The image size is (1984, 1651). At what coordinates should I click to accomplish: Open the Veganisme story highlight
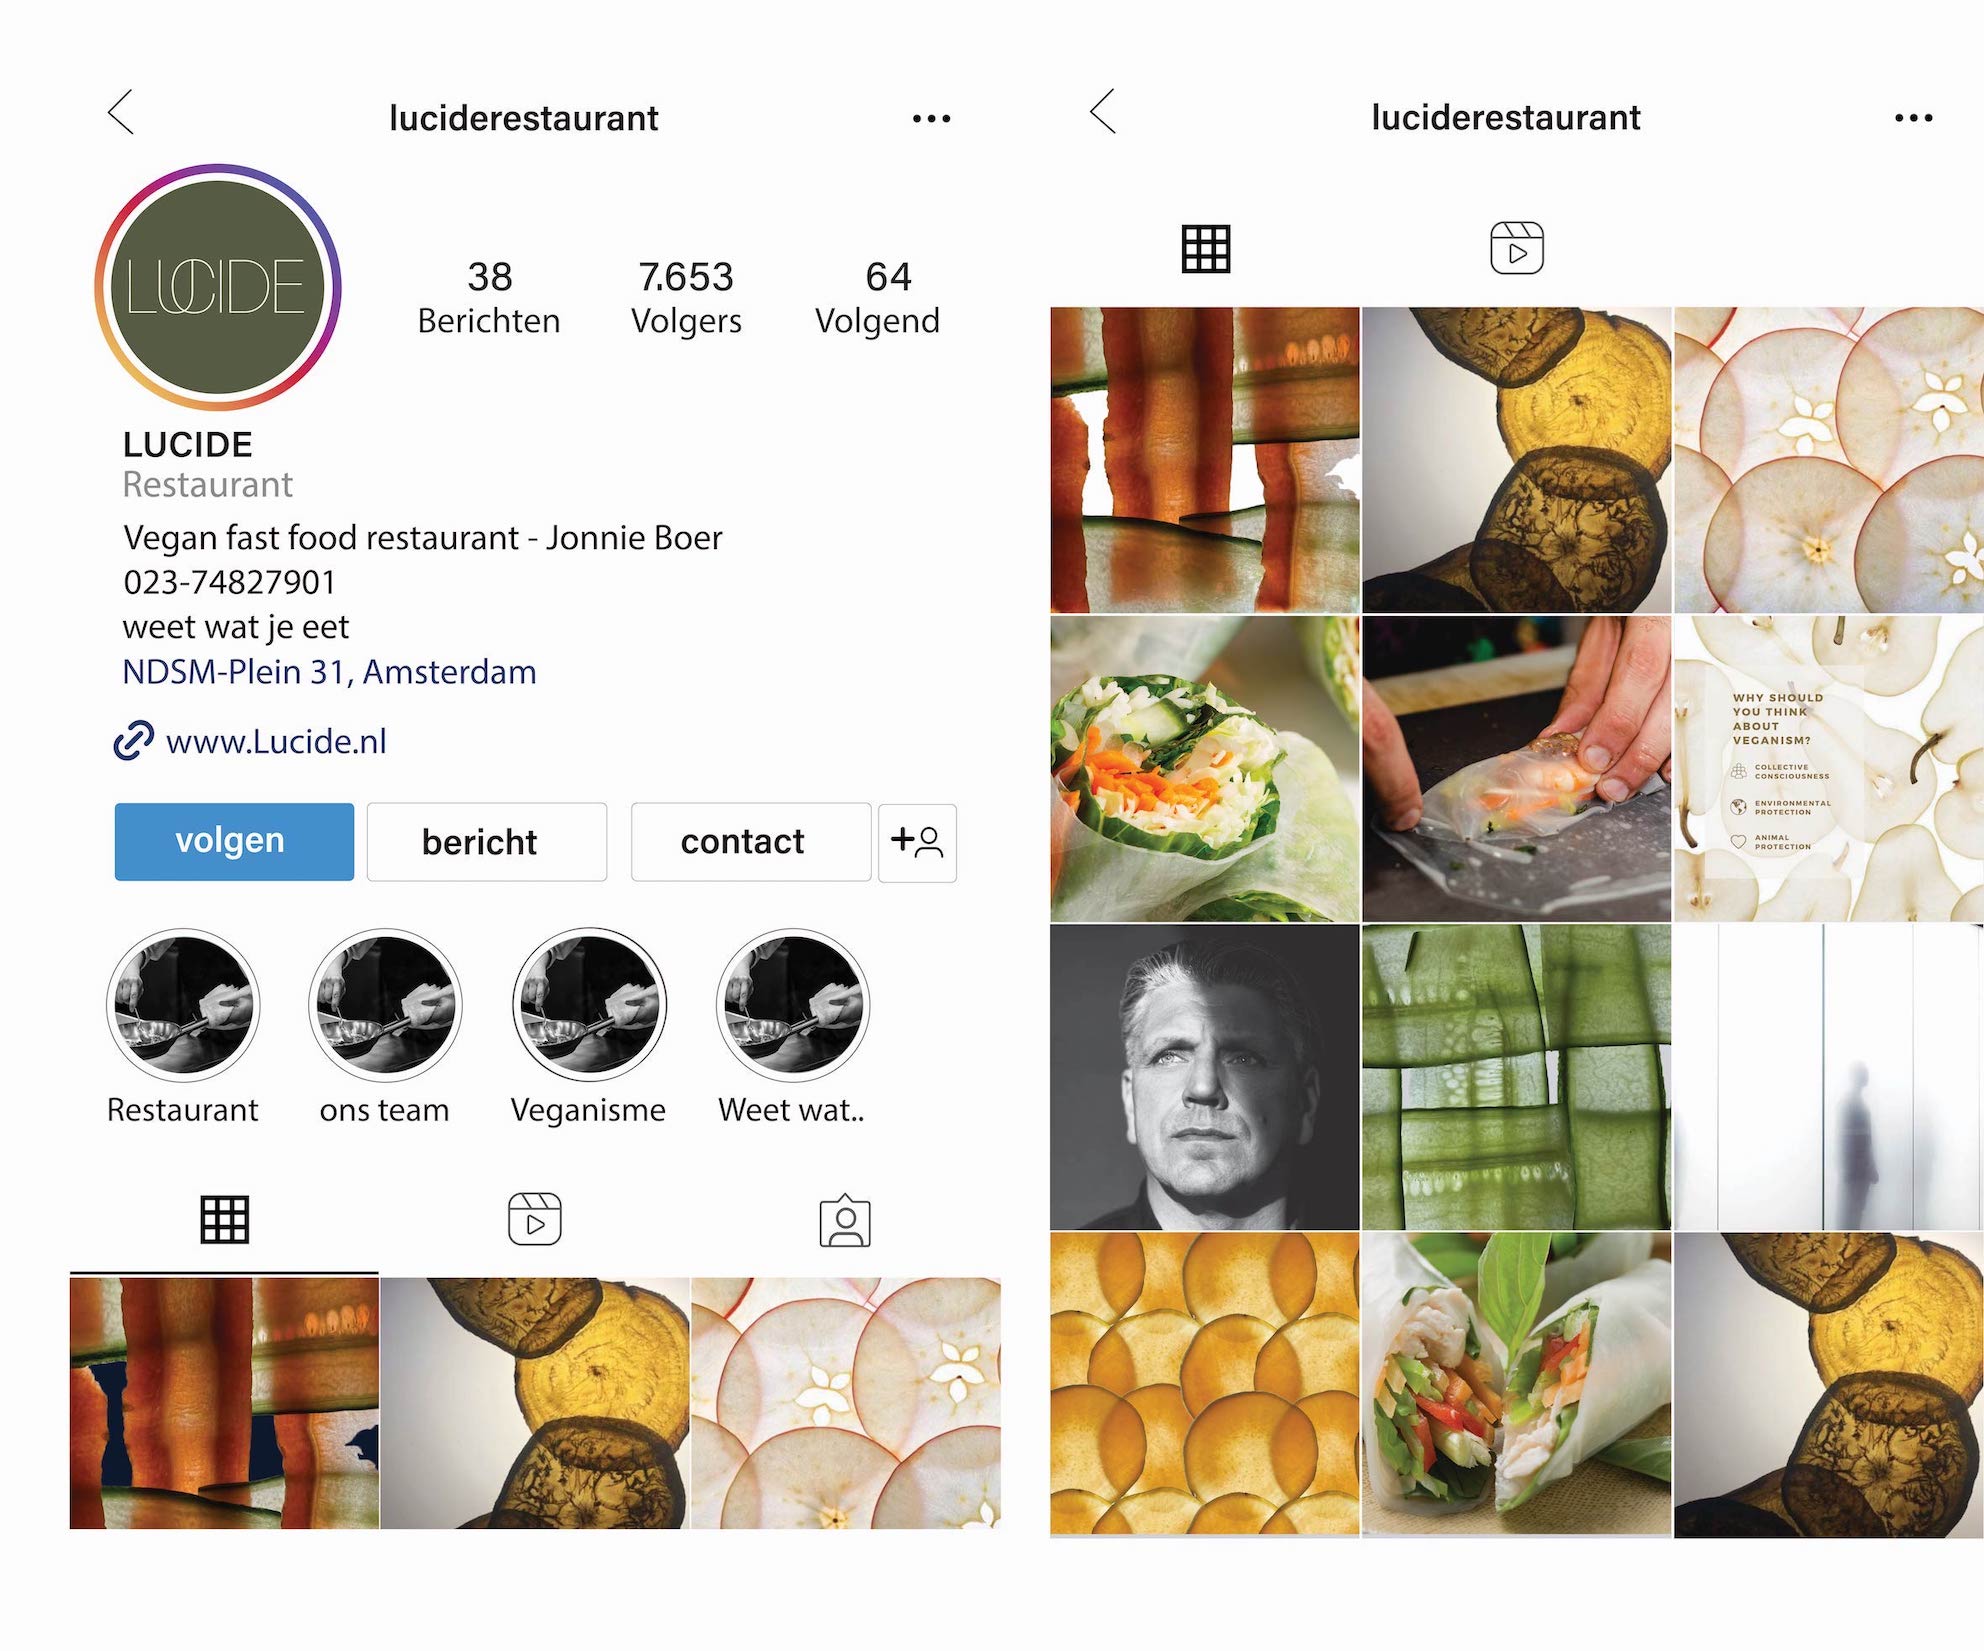point(590,1005)
